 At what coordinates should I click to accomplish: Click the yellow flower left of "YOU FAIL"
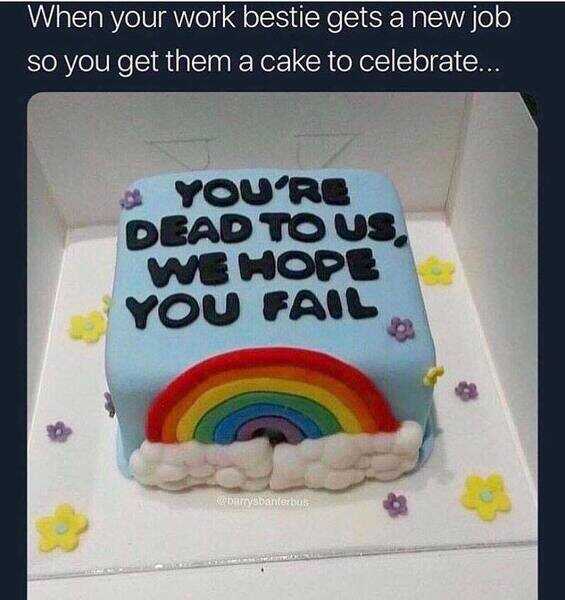click(88, 327)
